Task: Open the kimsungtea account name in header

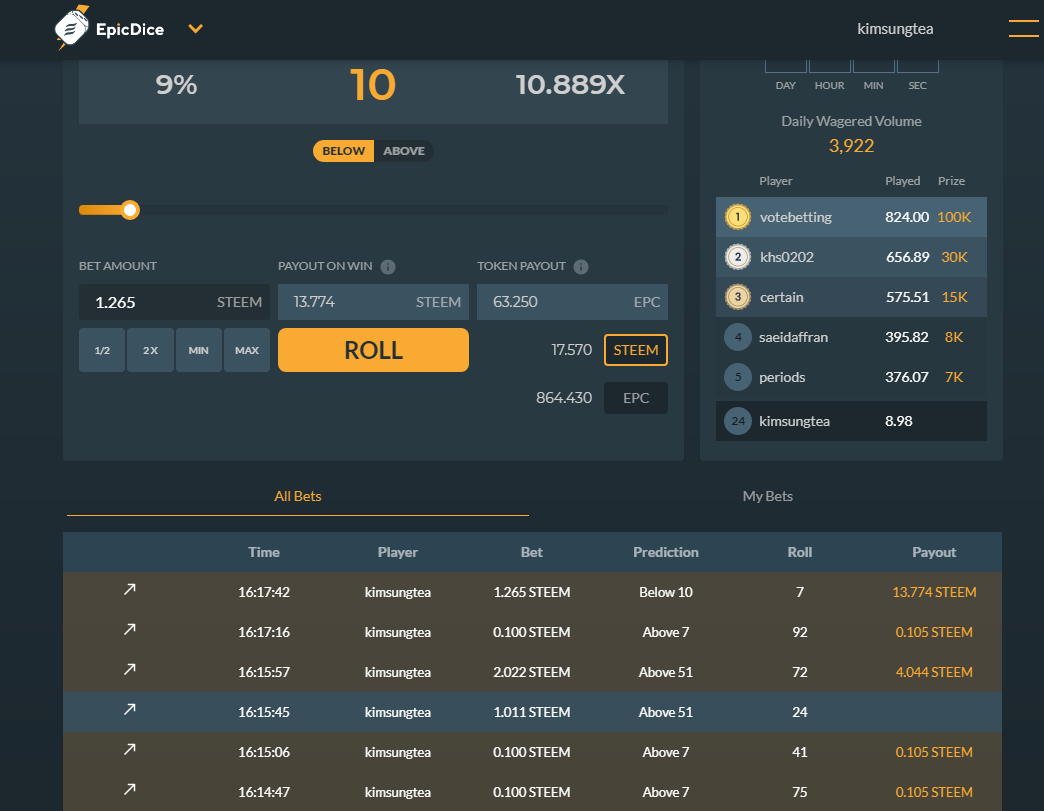Action: coord(895,29)
